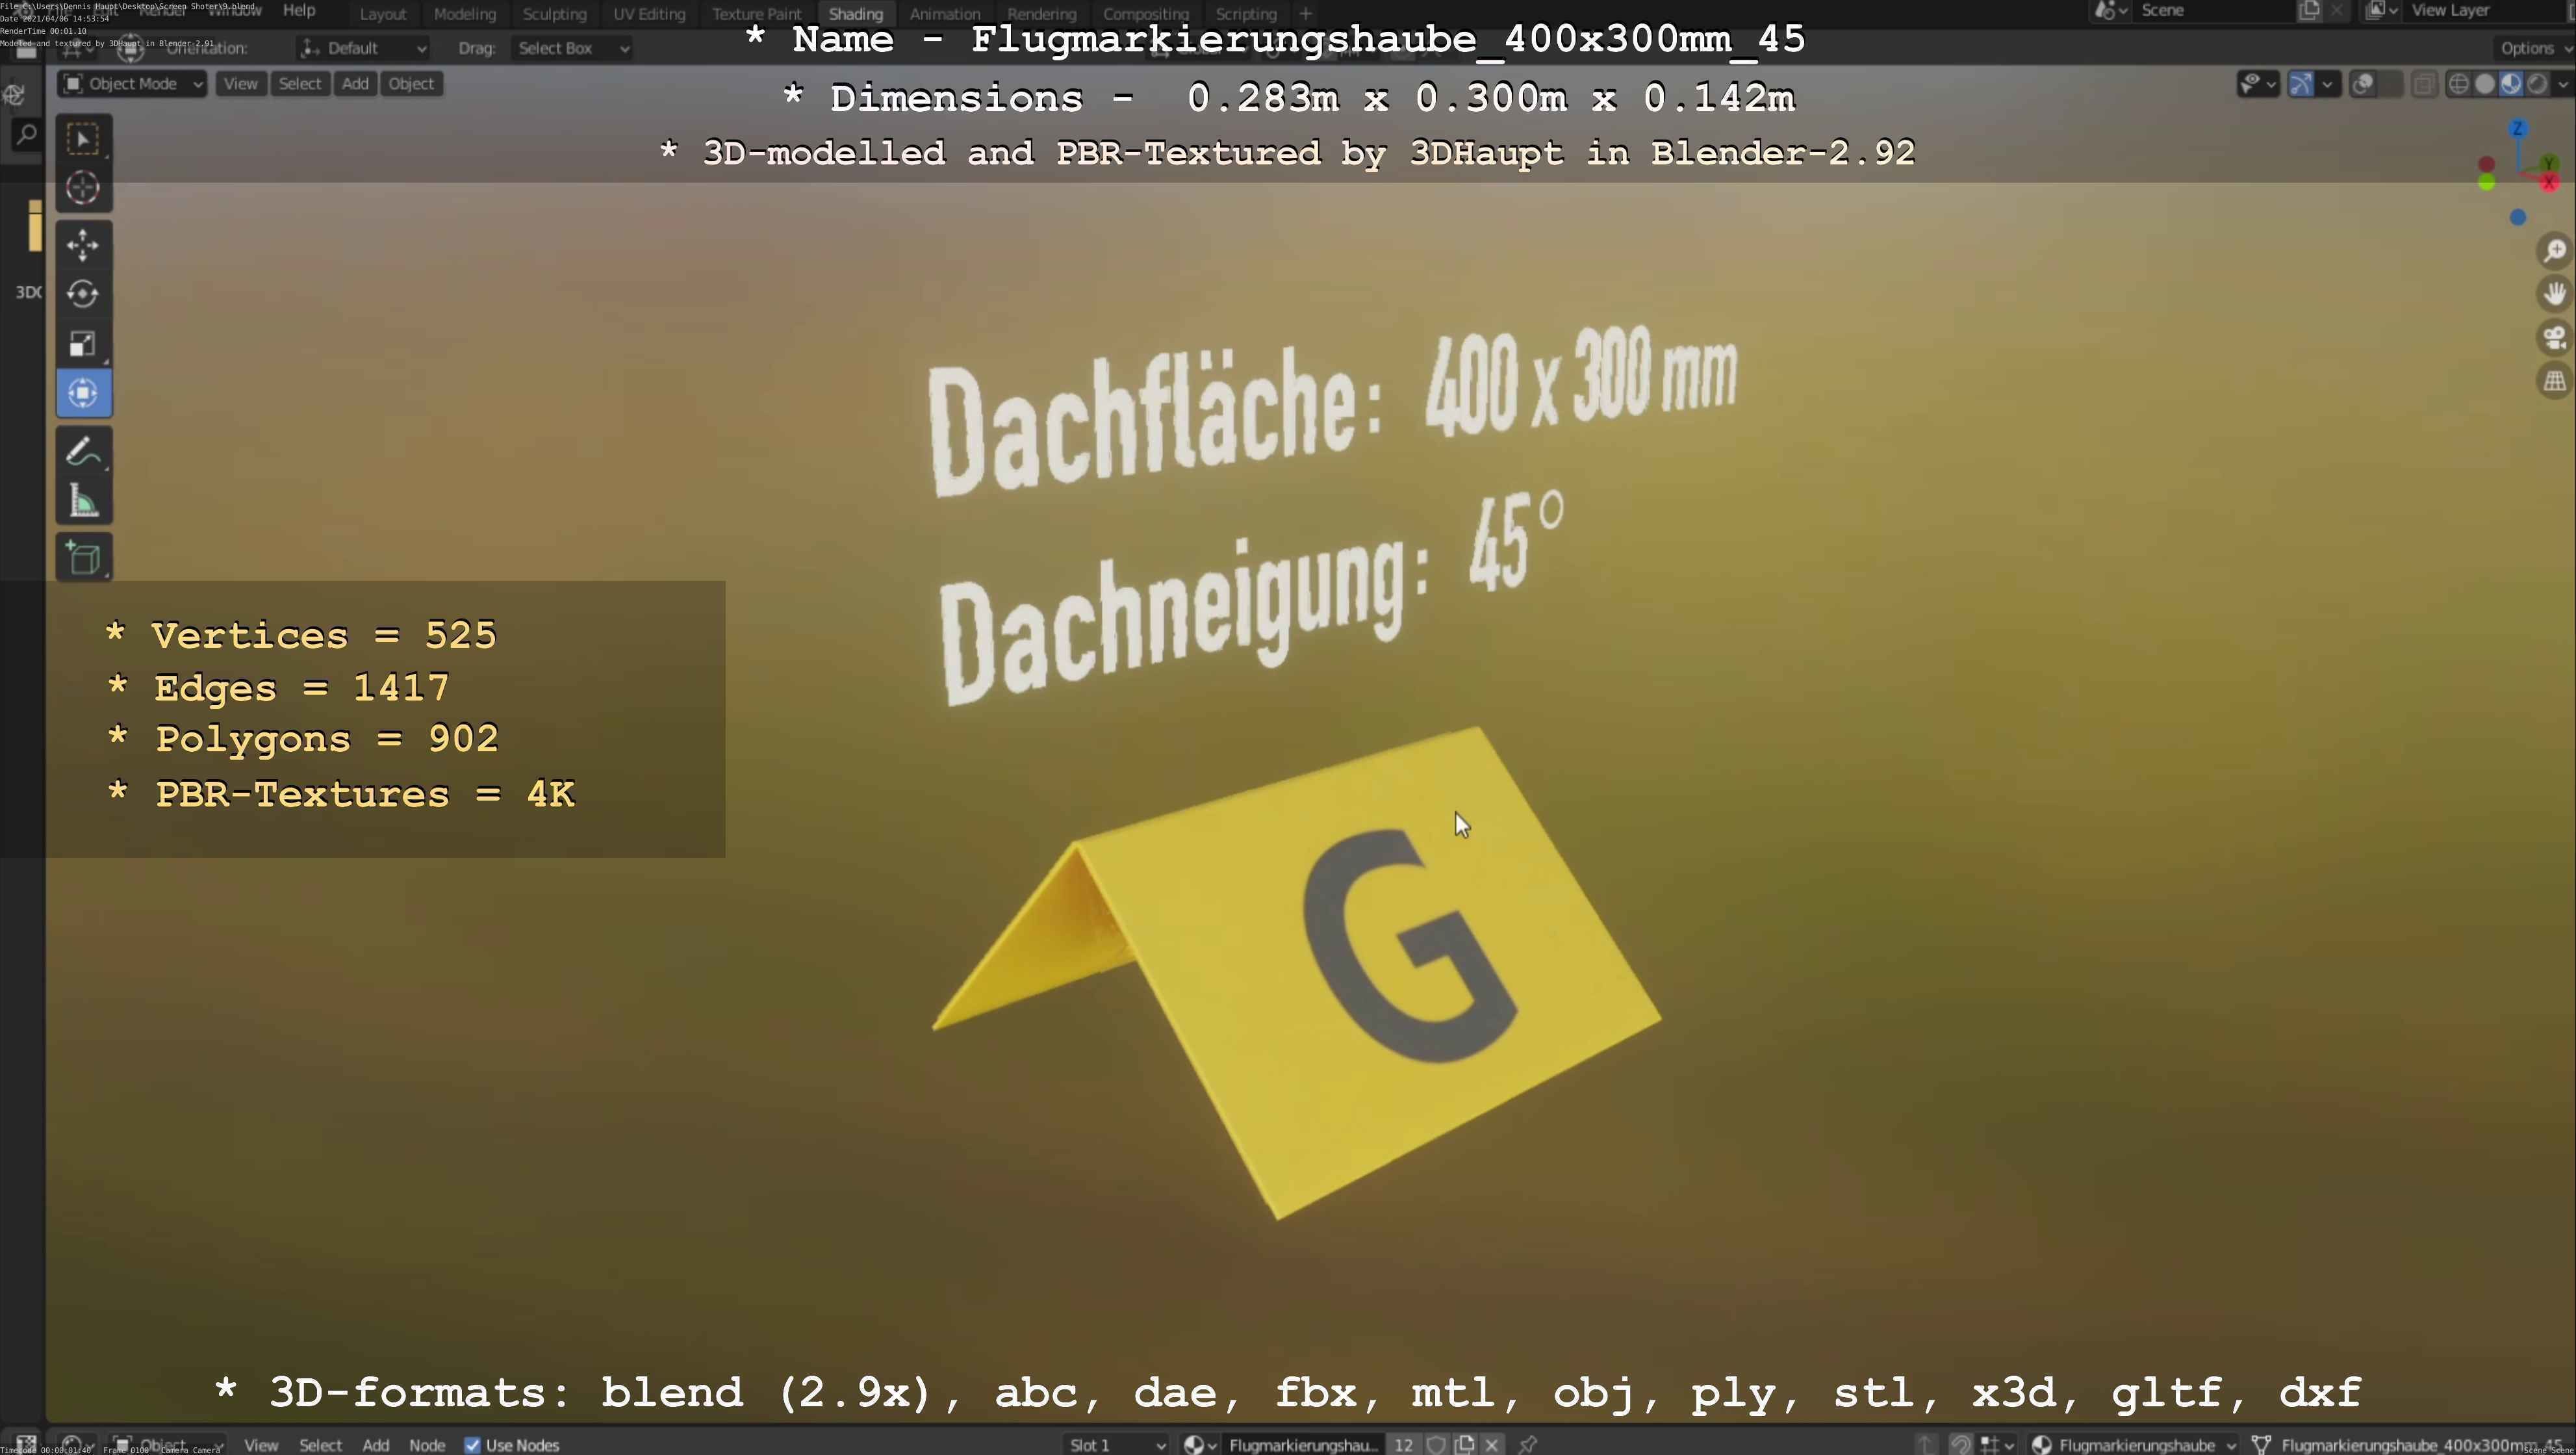Expand the Slot 1 material dropdown

point(1116,1445)
